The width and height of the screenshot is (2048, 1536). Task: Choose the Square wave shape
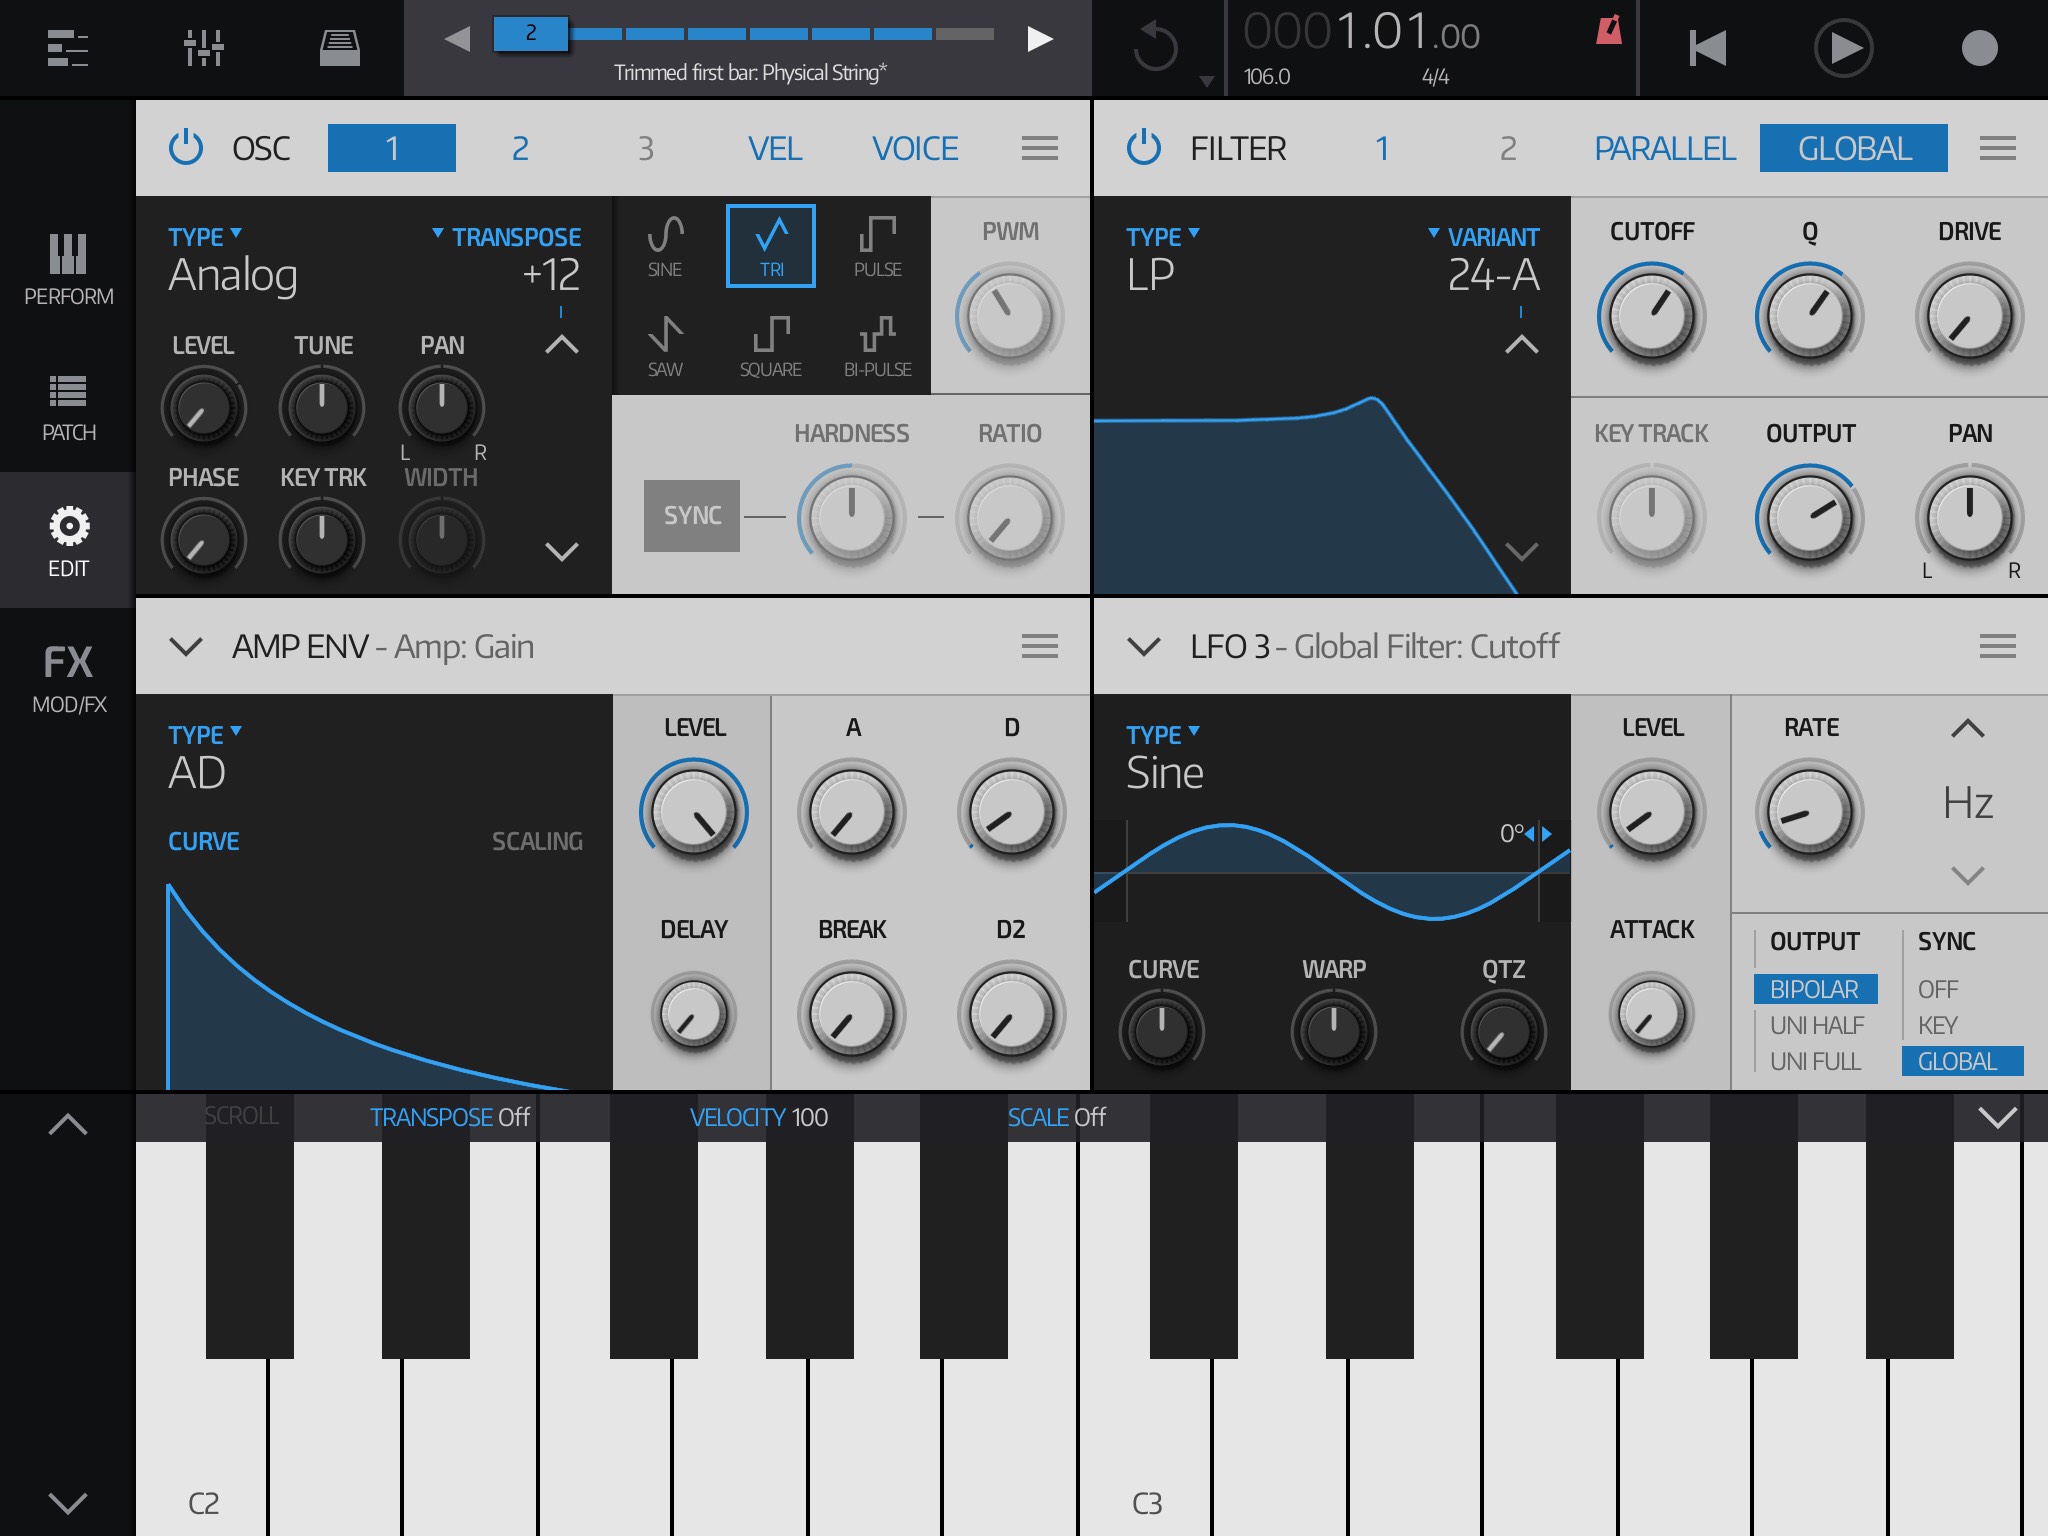(771, 345)
